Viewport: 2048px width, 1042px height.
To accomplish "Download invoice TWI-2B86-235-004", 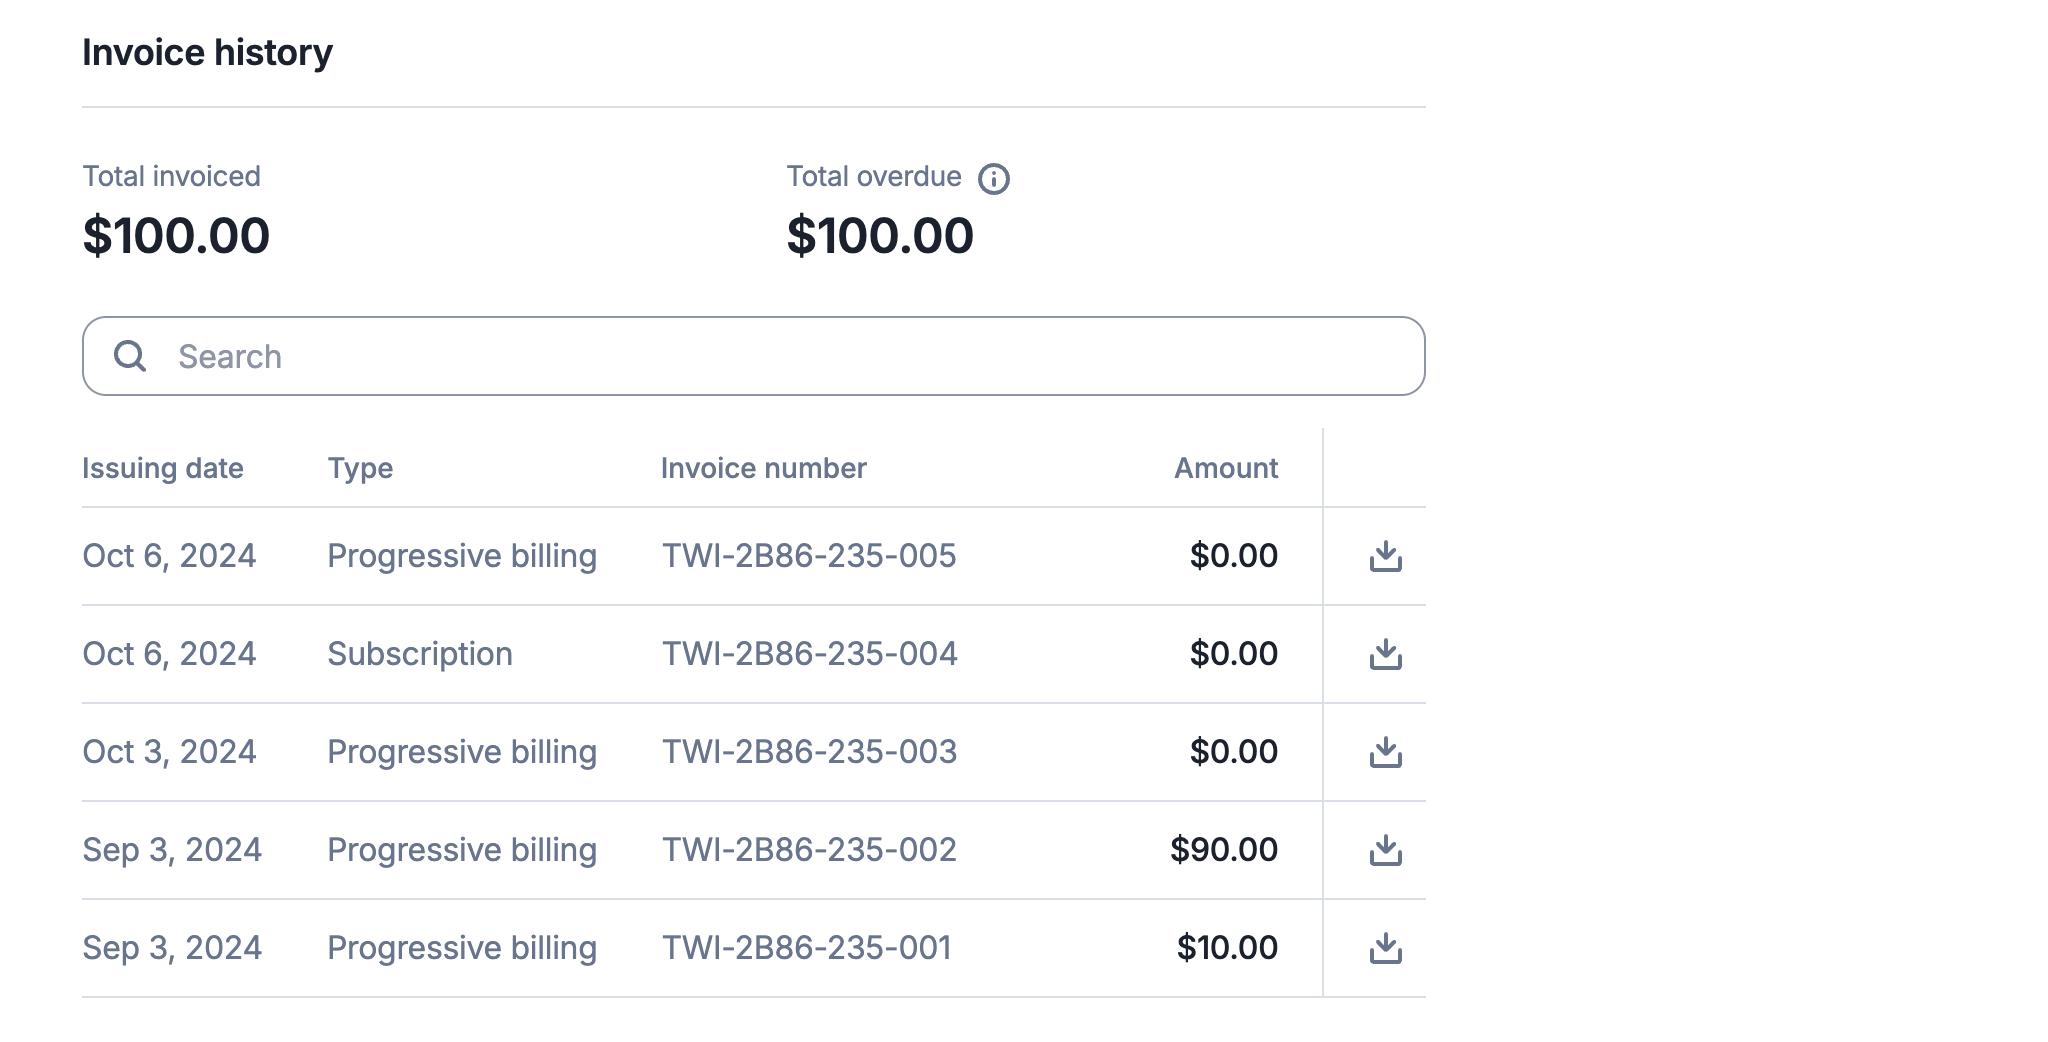I will click(1385, 654).
